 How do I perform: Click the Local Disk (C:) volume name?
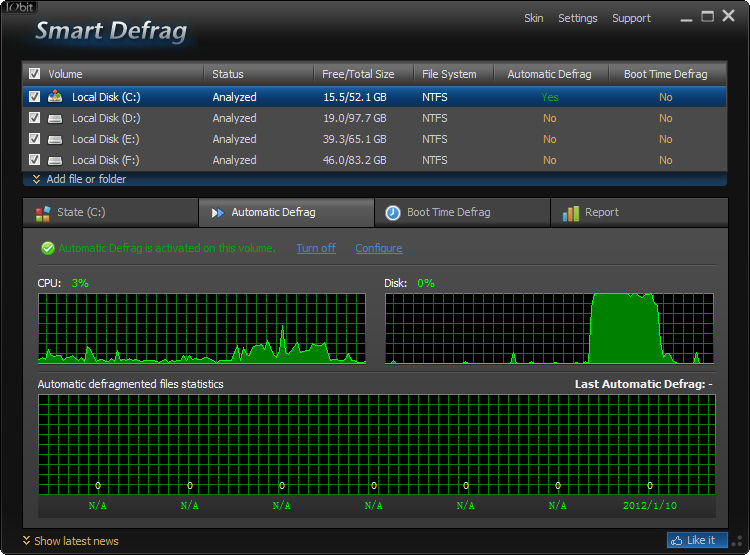(x=106, y=97)
